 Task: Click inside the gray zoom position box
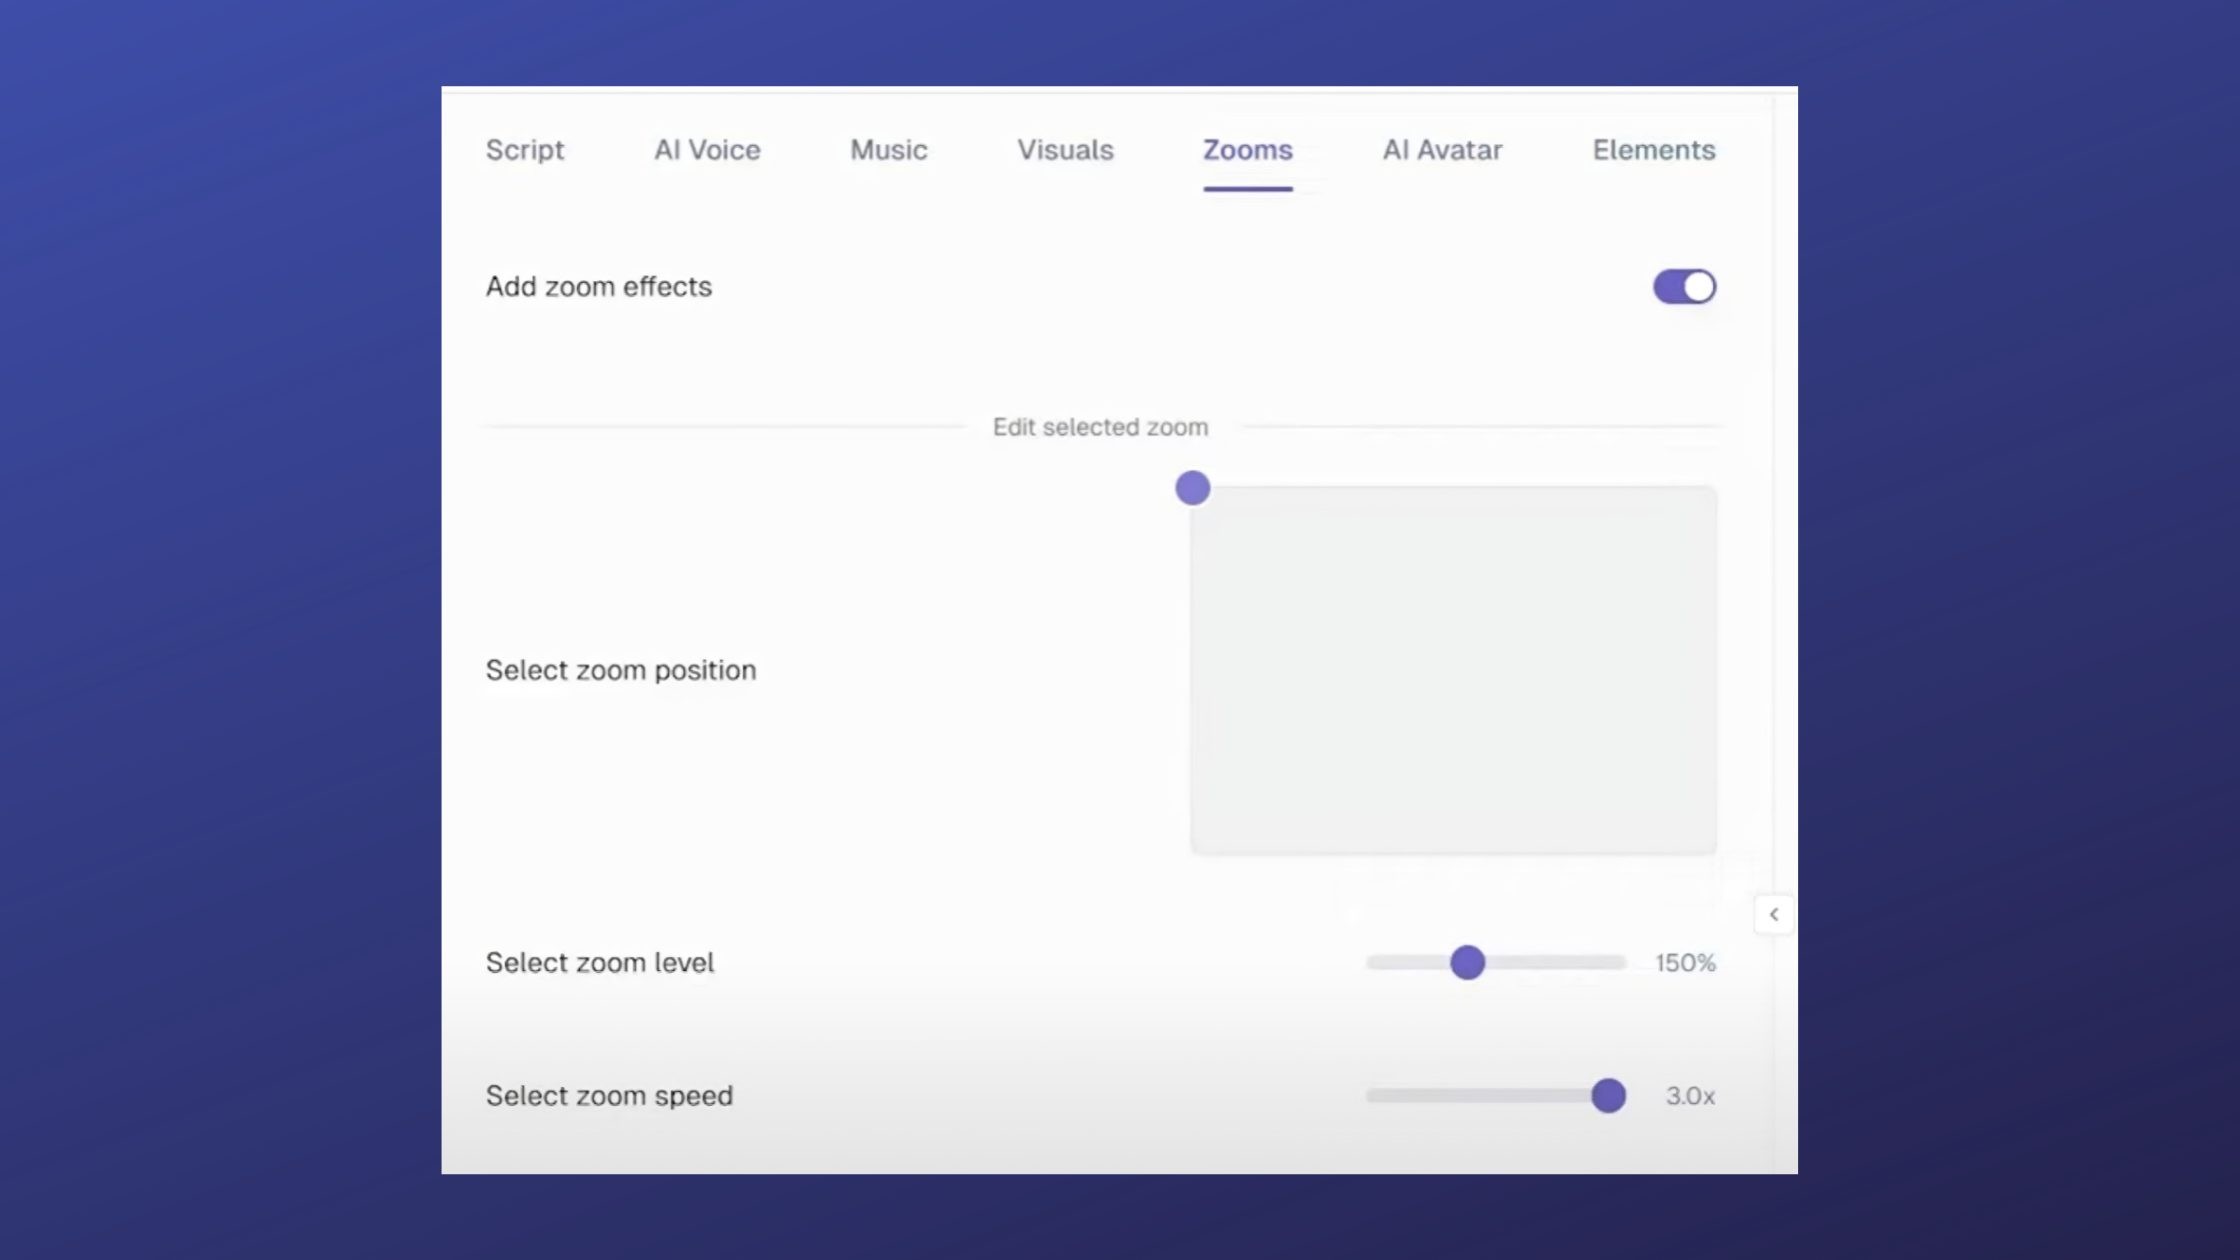click(1454, 670)
